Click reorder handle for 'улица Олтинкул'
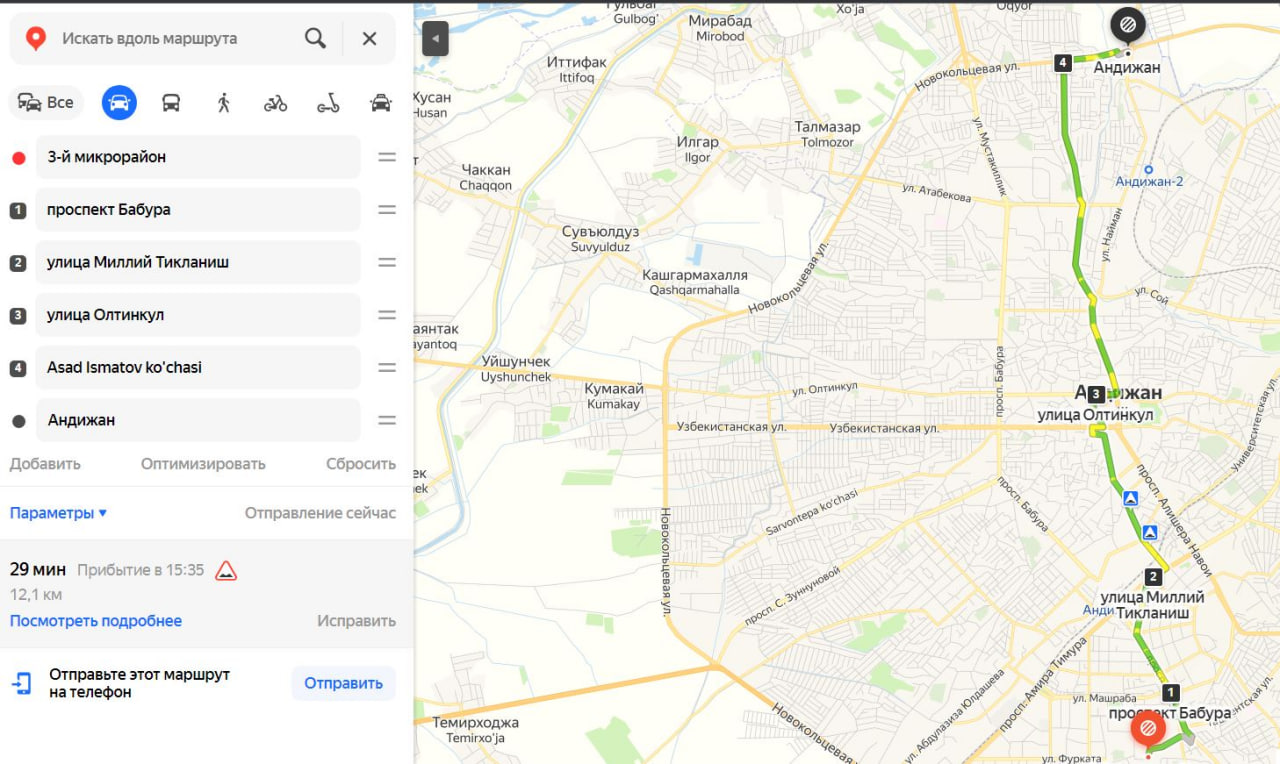Viewport: 1280px width, 764px height. pyautogui.click(x=387, y=315)
